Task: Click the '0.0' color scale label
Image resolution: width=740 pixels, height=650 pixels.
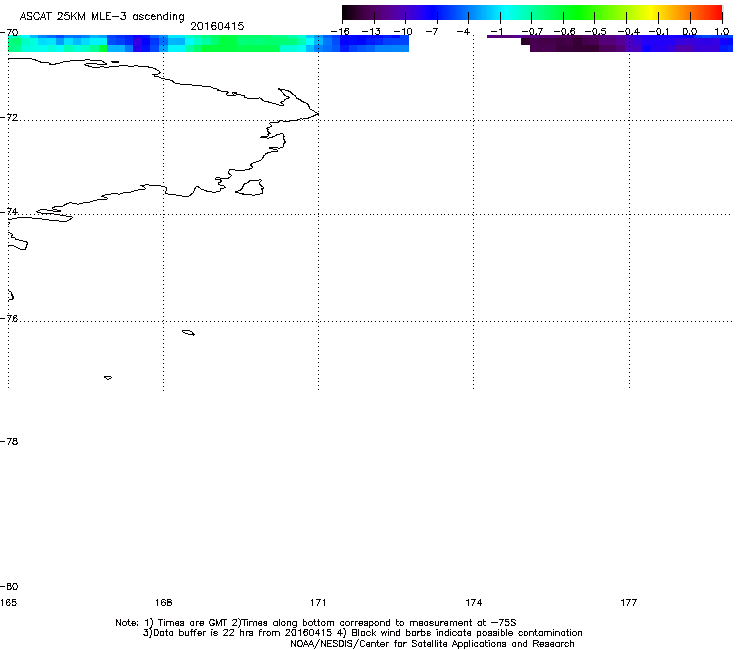Action: 690,32
